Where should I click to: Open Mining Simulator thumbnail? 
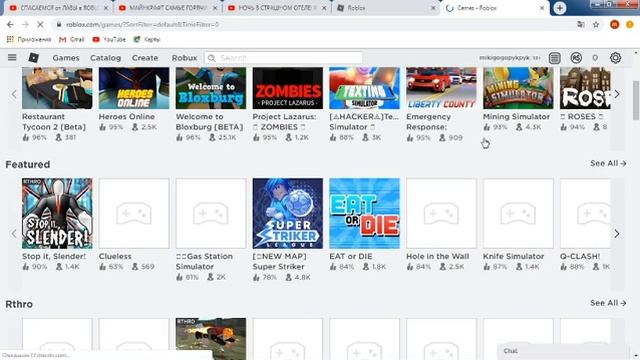coord(518,88)
